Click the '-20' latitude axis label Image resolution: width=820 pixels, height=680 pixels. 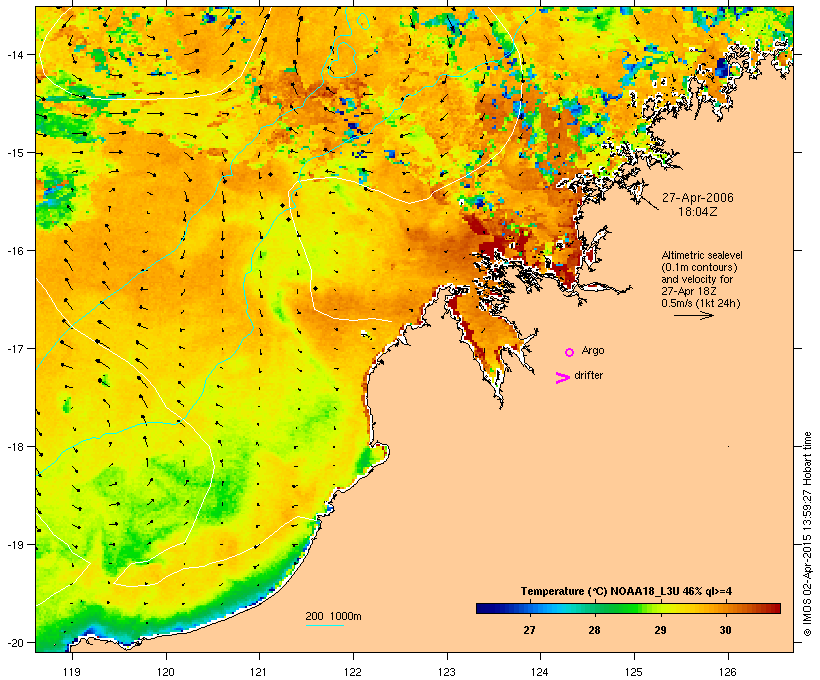15,642
